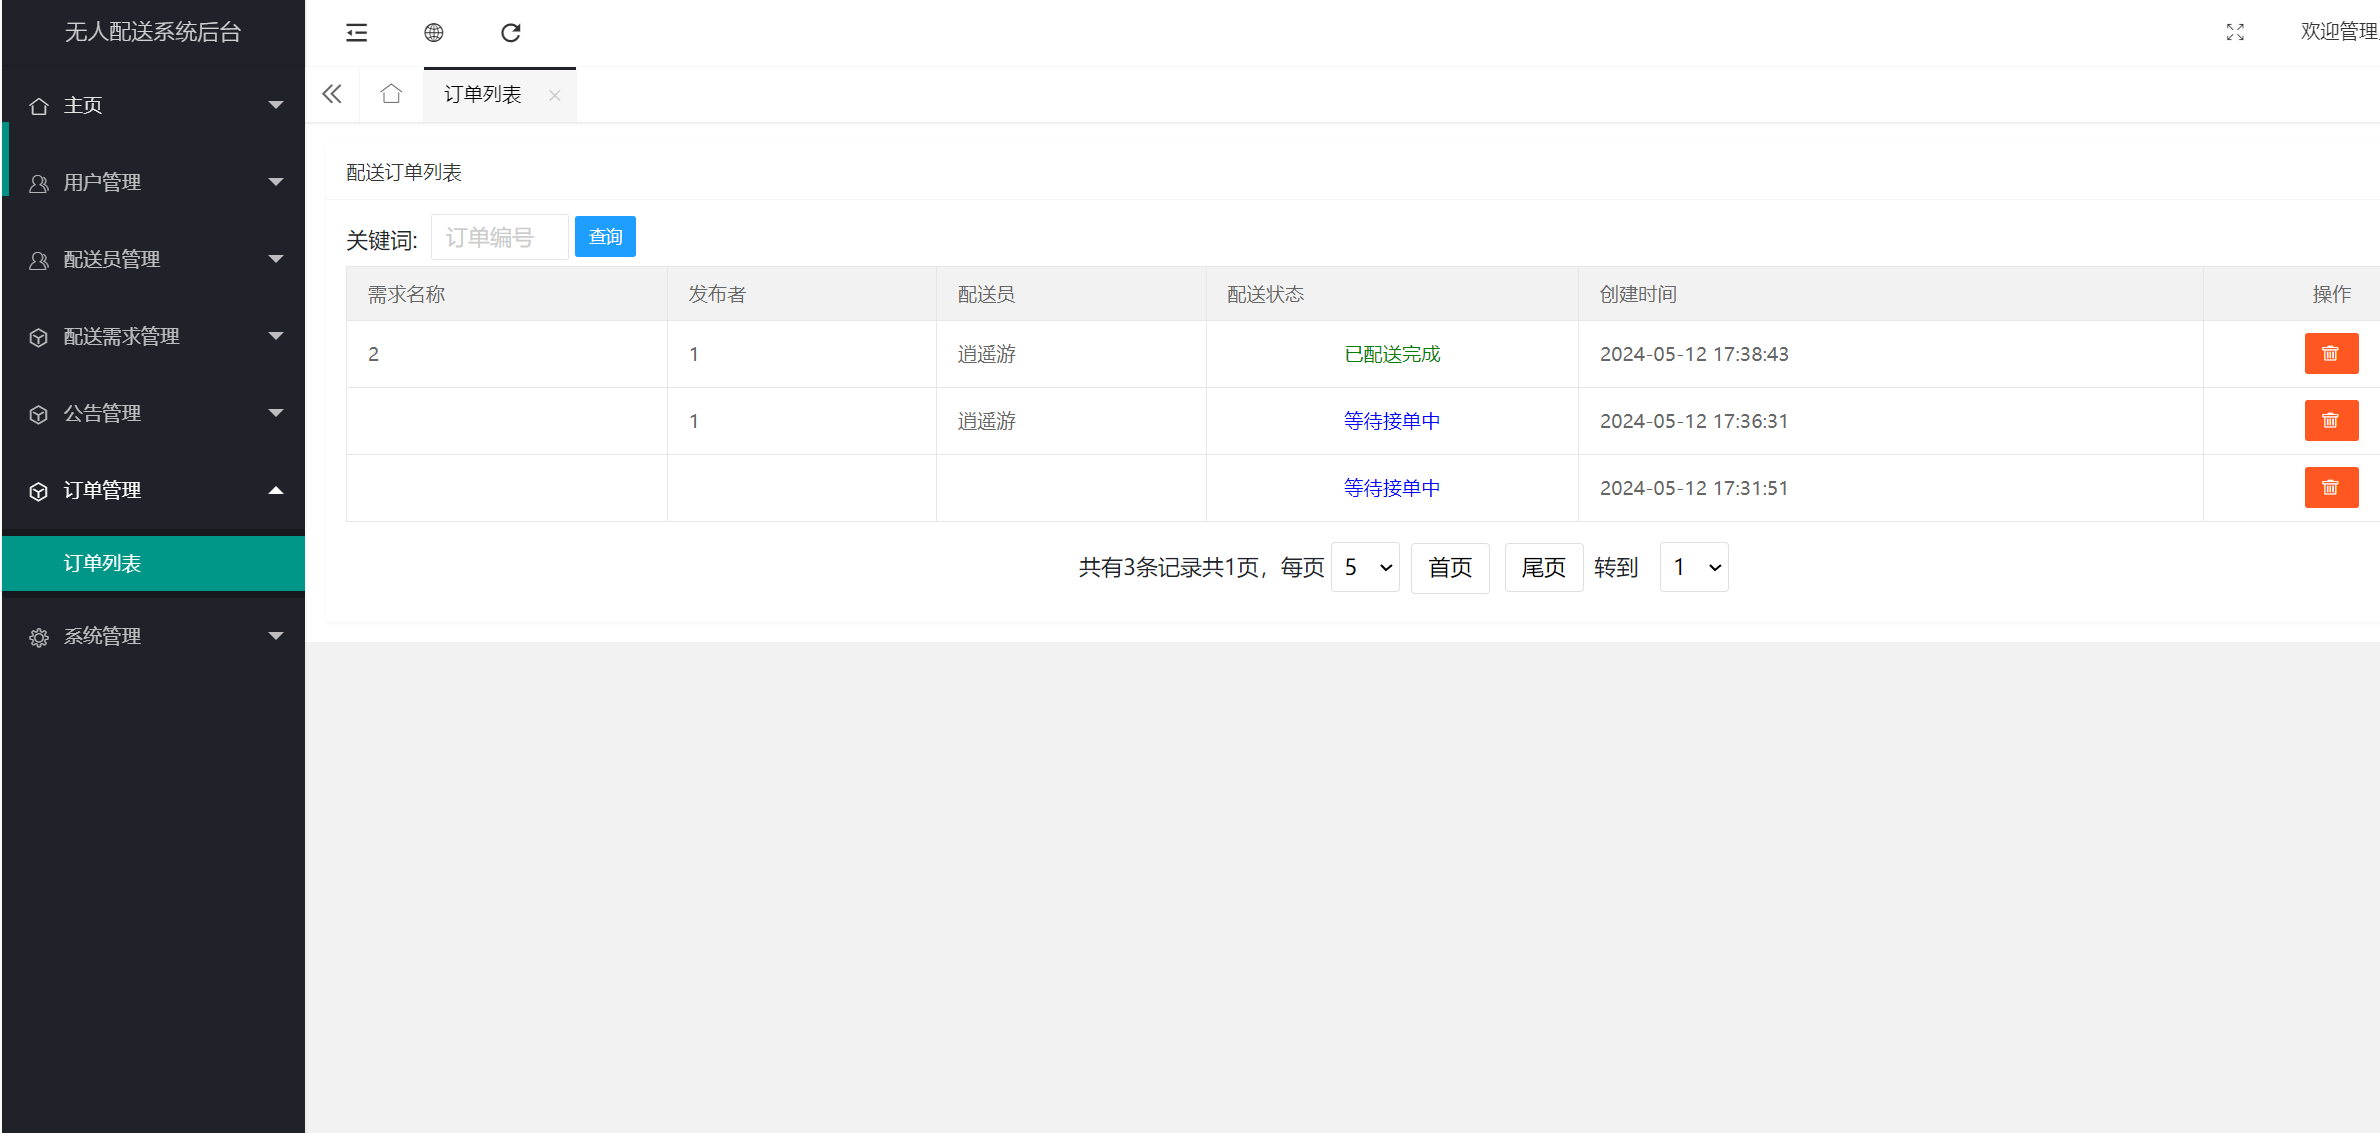Delete the last 等待接单中 order row

[2331, 487]
